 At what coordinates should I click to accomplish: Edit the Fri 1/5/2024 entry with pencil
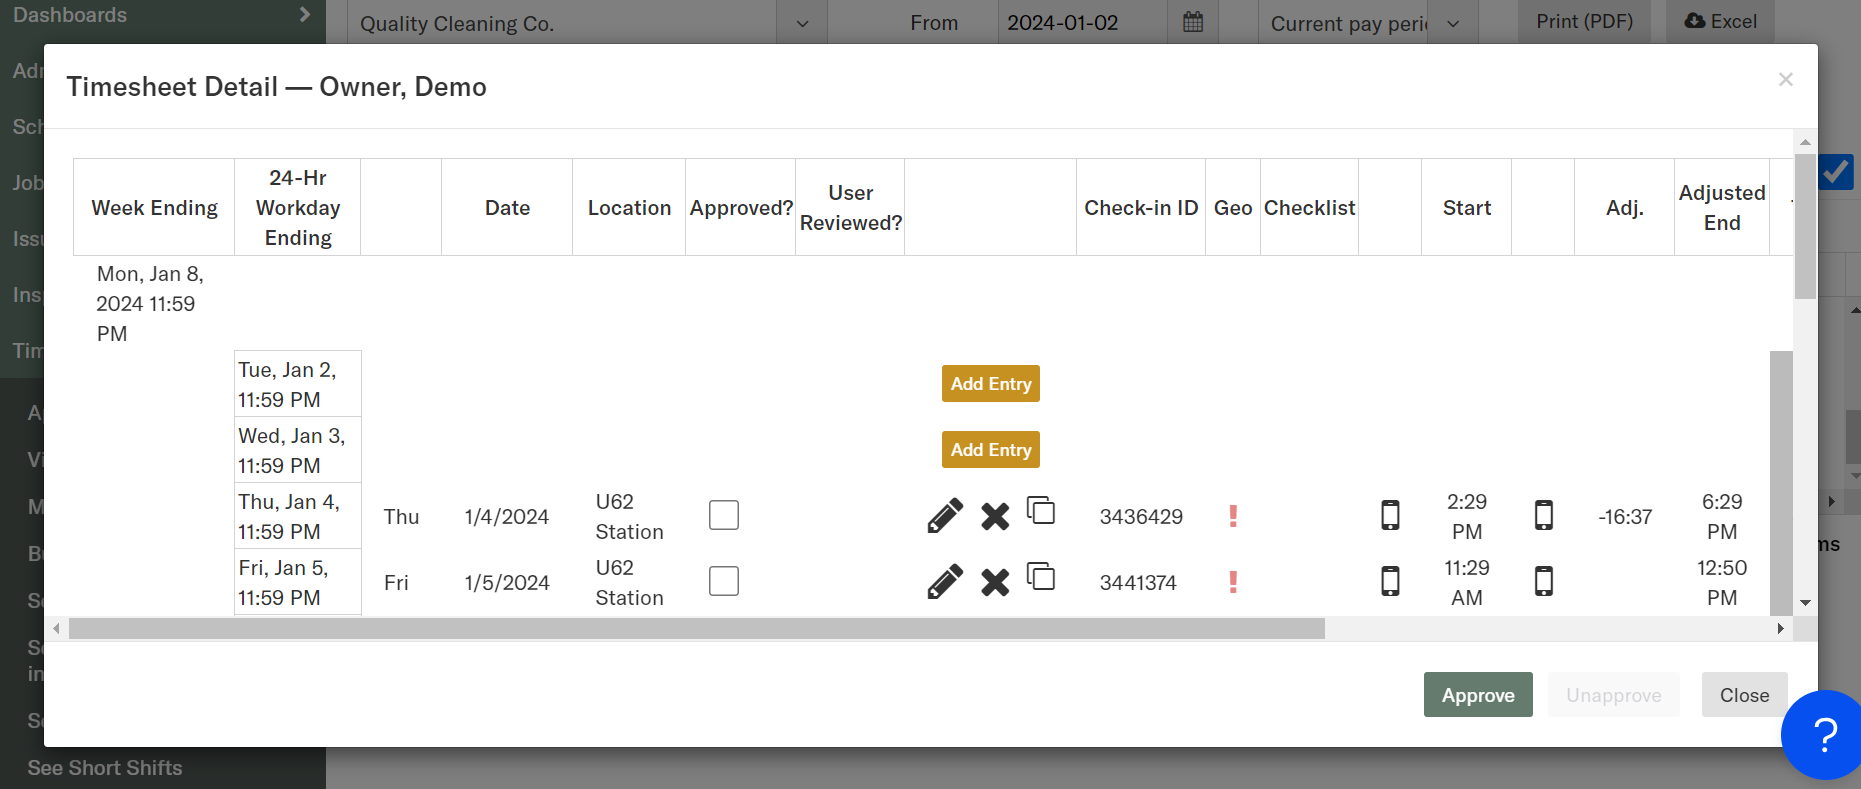coord(945,582)
